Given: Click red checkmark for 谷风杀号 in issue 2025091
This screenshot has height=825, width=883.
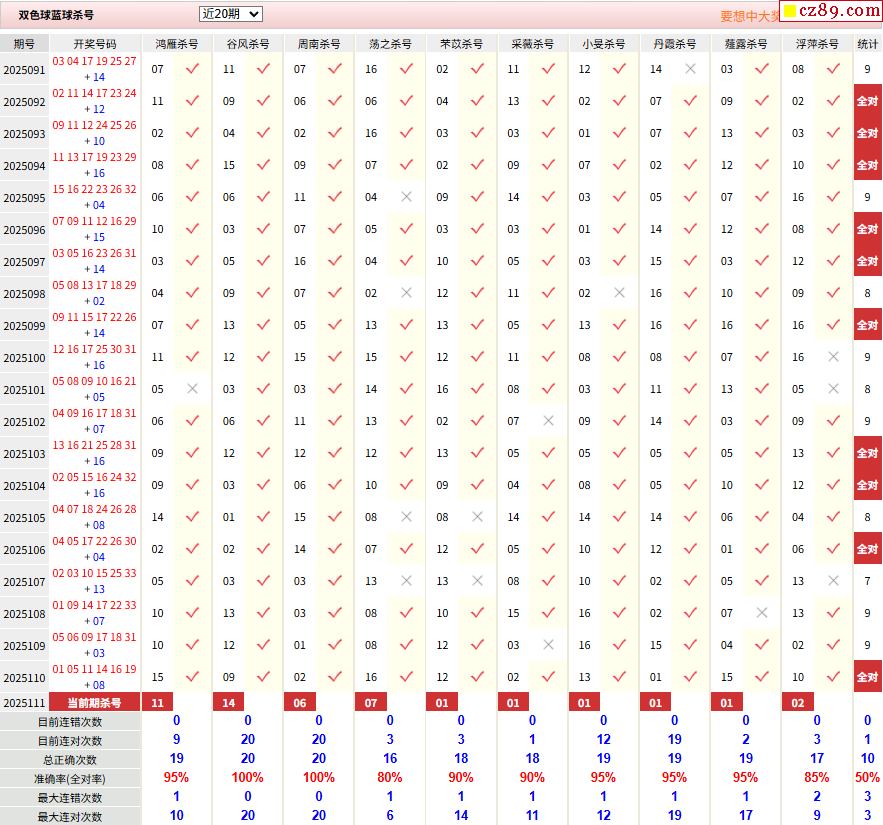Looking at the screenshot, I should coord(263,69).
